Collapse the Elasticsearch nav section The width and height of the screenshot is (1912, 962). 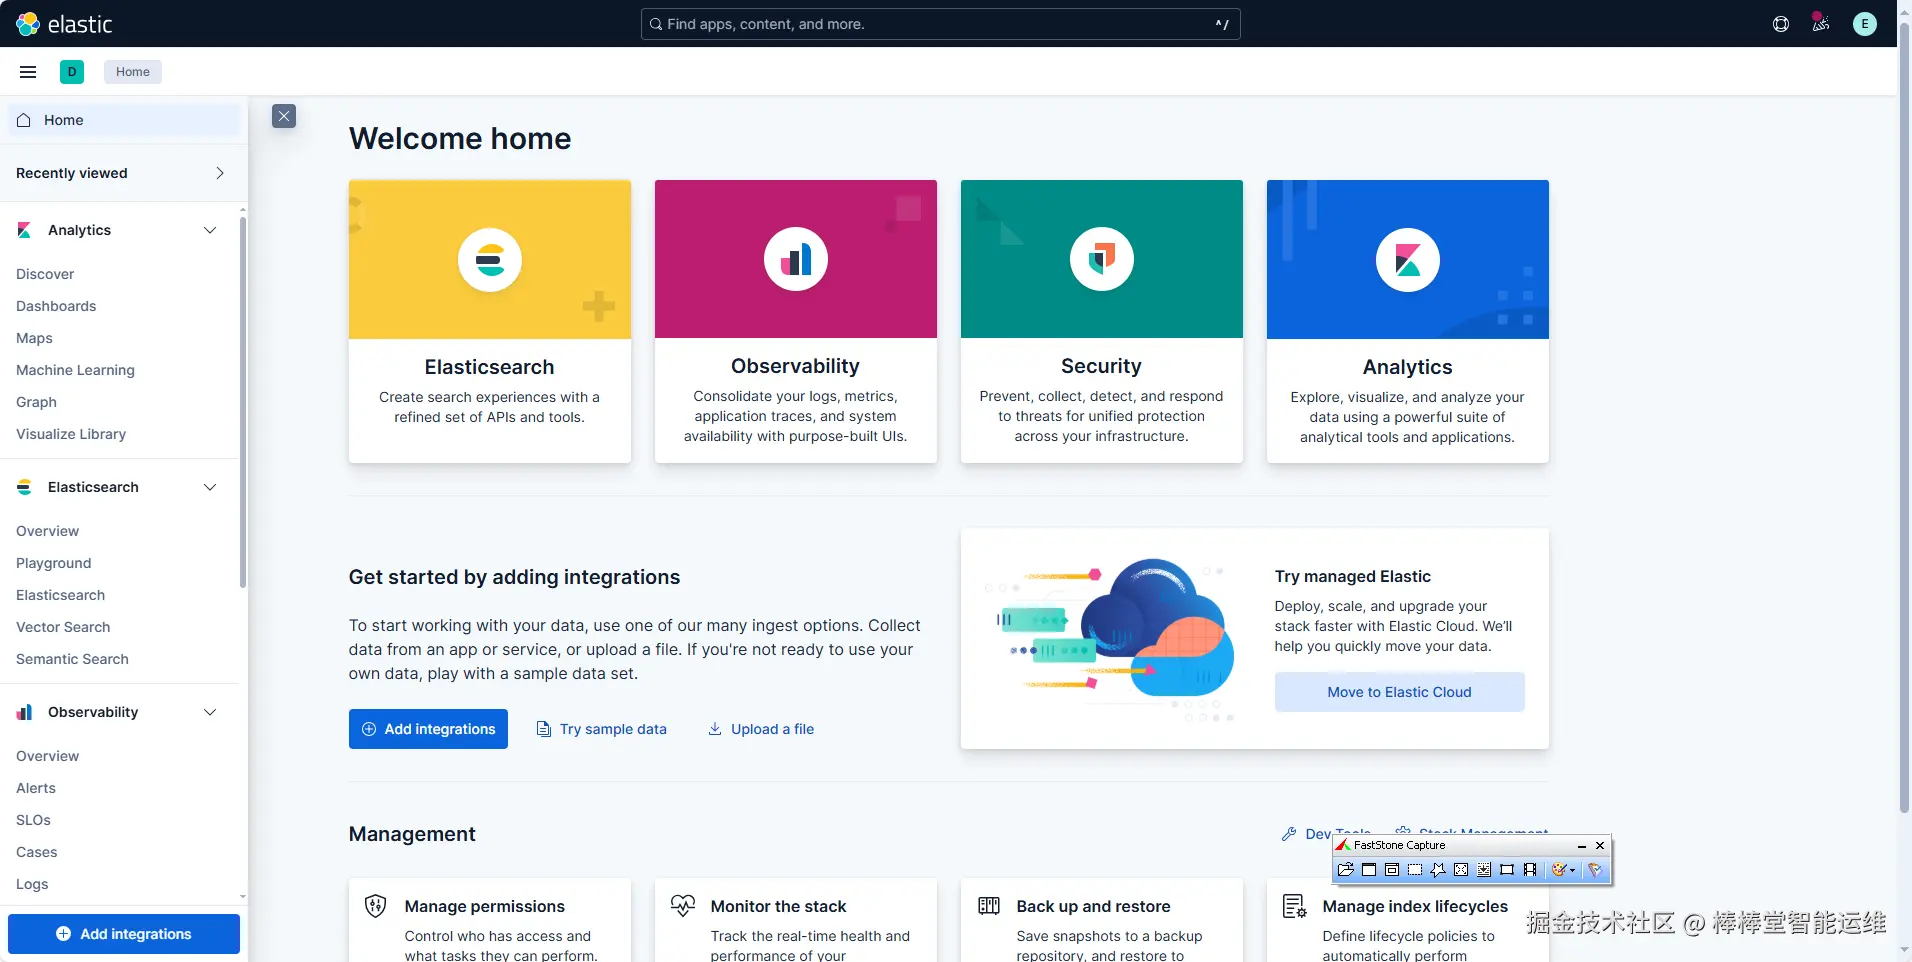click(210, 487)
